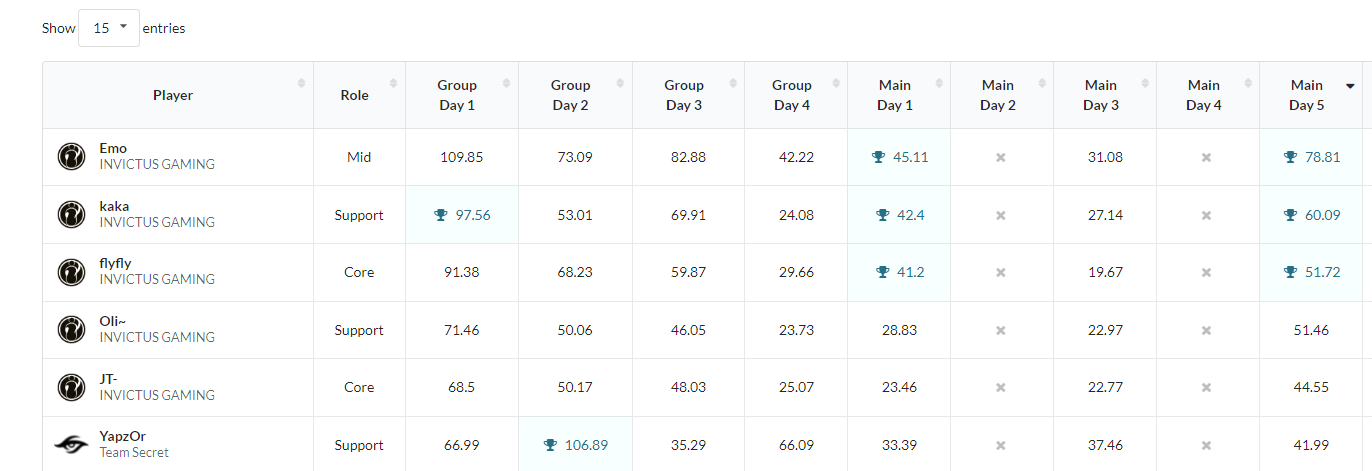This screenshot has width=1372, height=471.
Task: Sort table by Role column
Action: pos(354,95)
